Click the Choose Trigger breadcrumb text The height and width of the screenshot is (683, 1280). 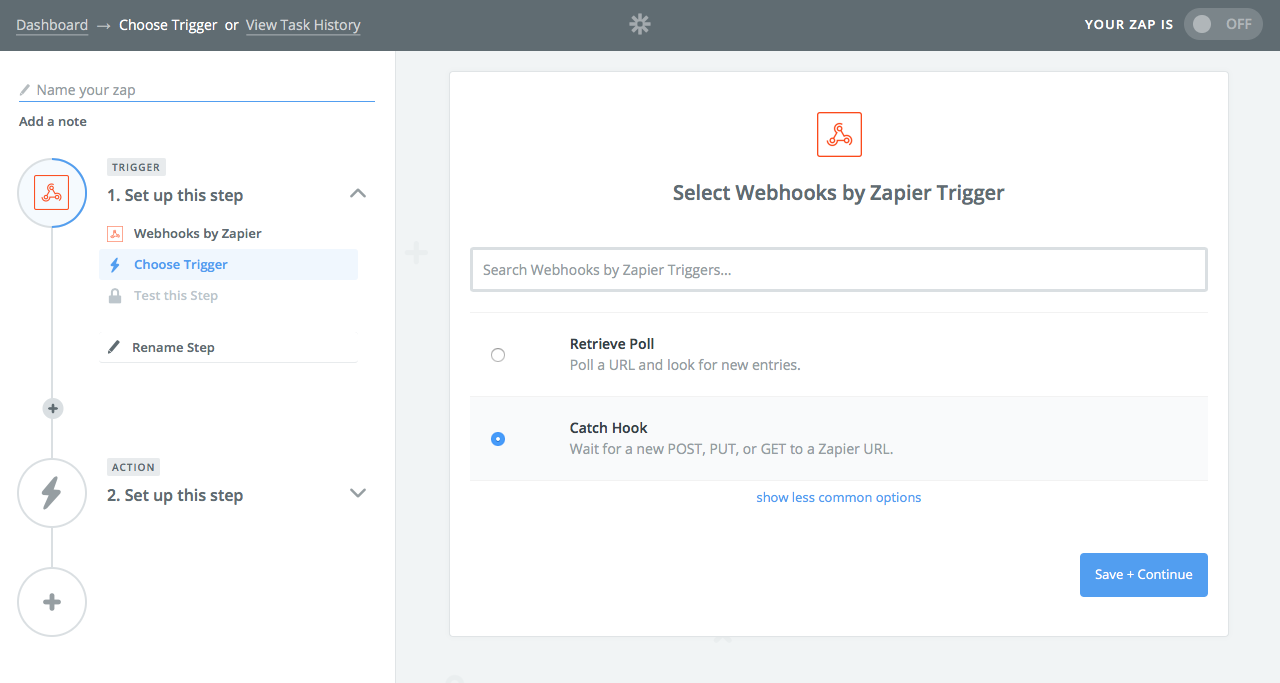tap(168, 25)
